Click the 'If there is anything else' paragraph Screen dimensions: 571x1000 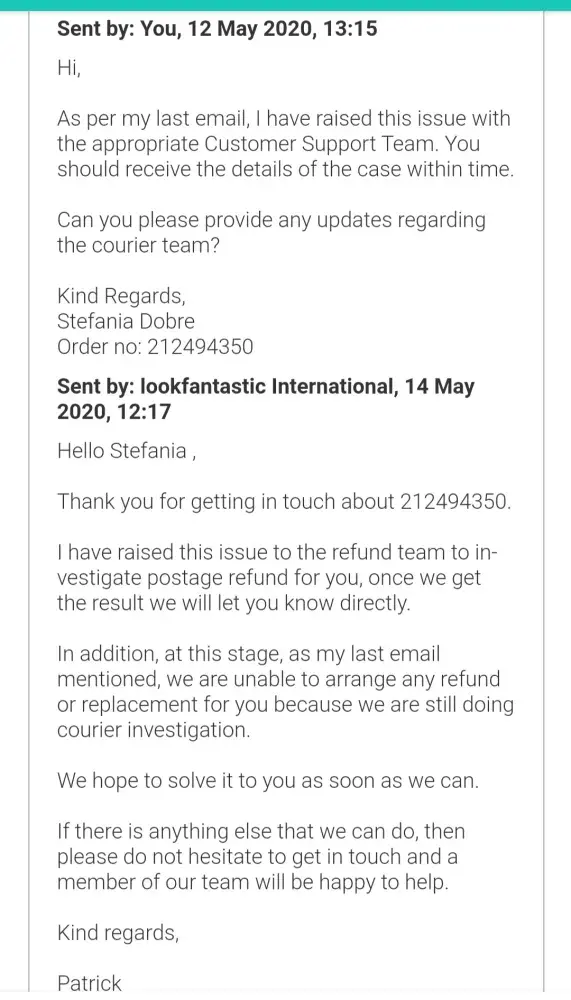[262, 857]
